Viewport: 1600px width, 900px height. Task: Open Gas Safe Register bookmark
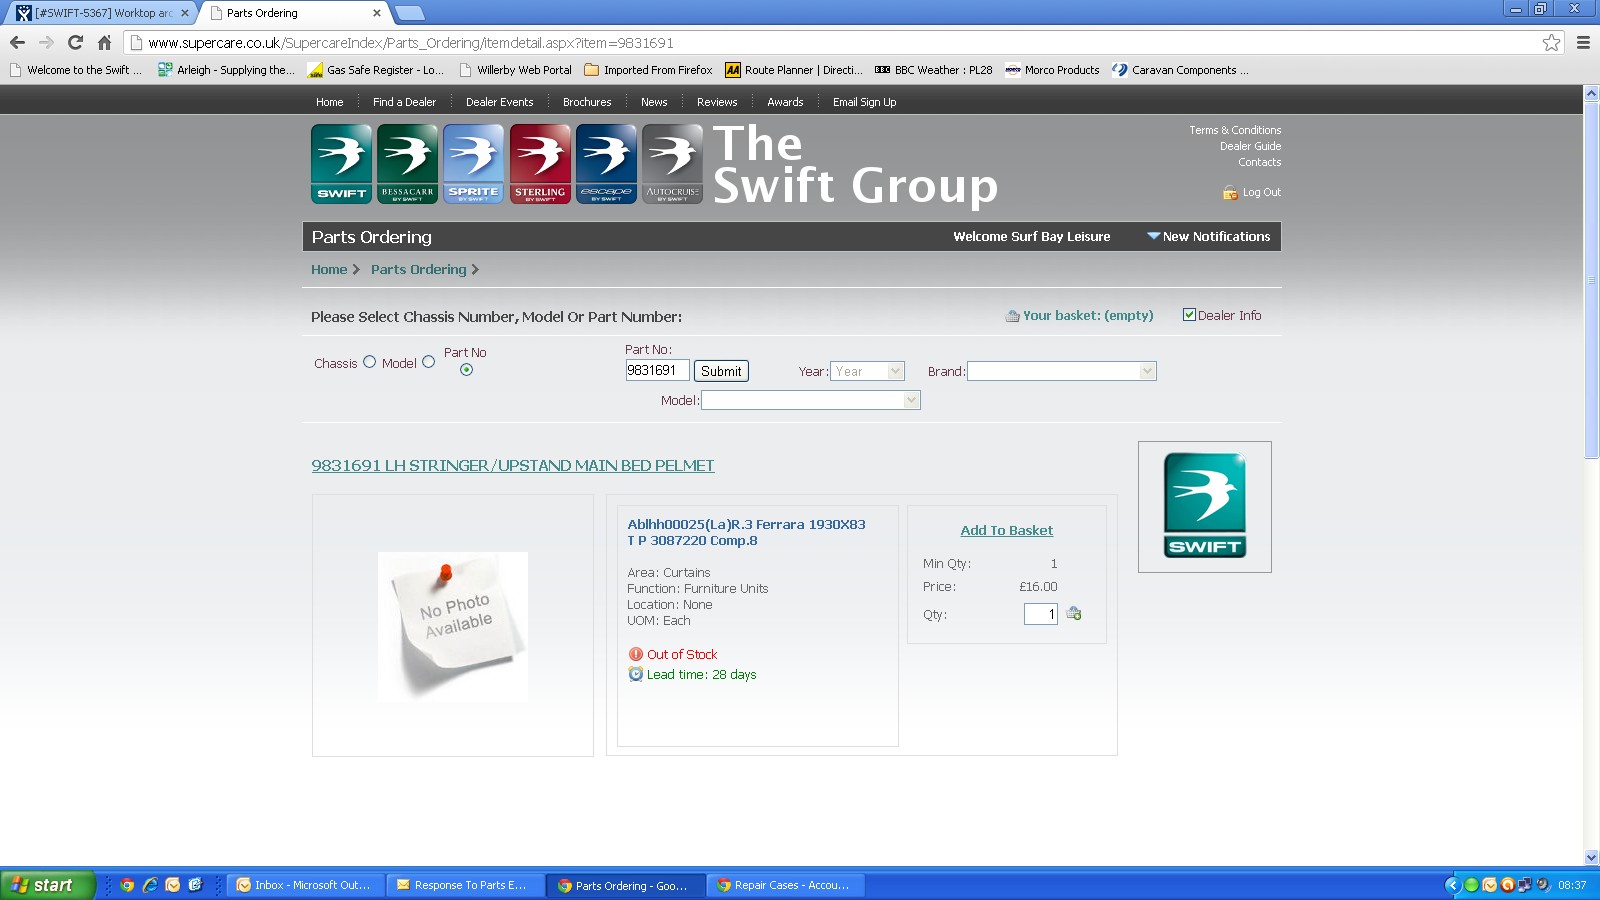point(376,70)
